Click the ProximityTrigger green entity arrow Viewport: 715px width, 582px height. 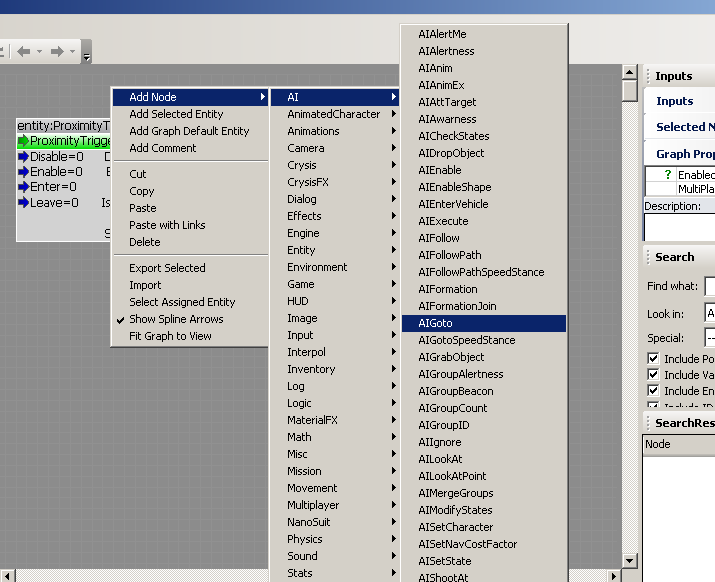[23, 141]
